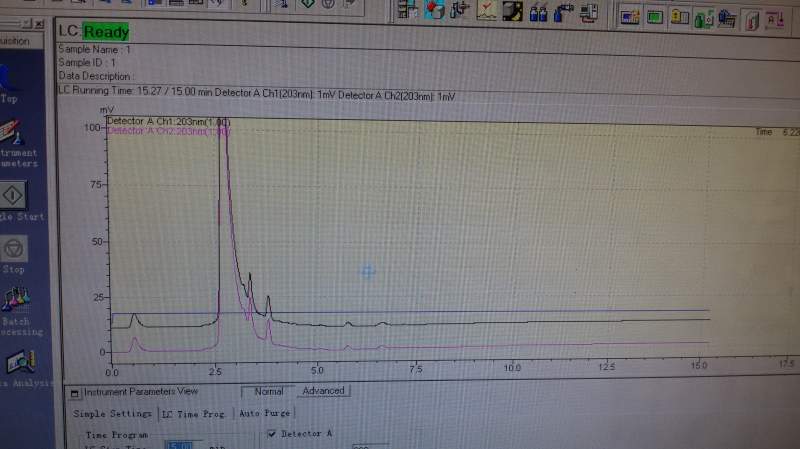Click the pink detector lamp icon at far right
800x449 pixels.
[x=775, y=21]
